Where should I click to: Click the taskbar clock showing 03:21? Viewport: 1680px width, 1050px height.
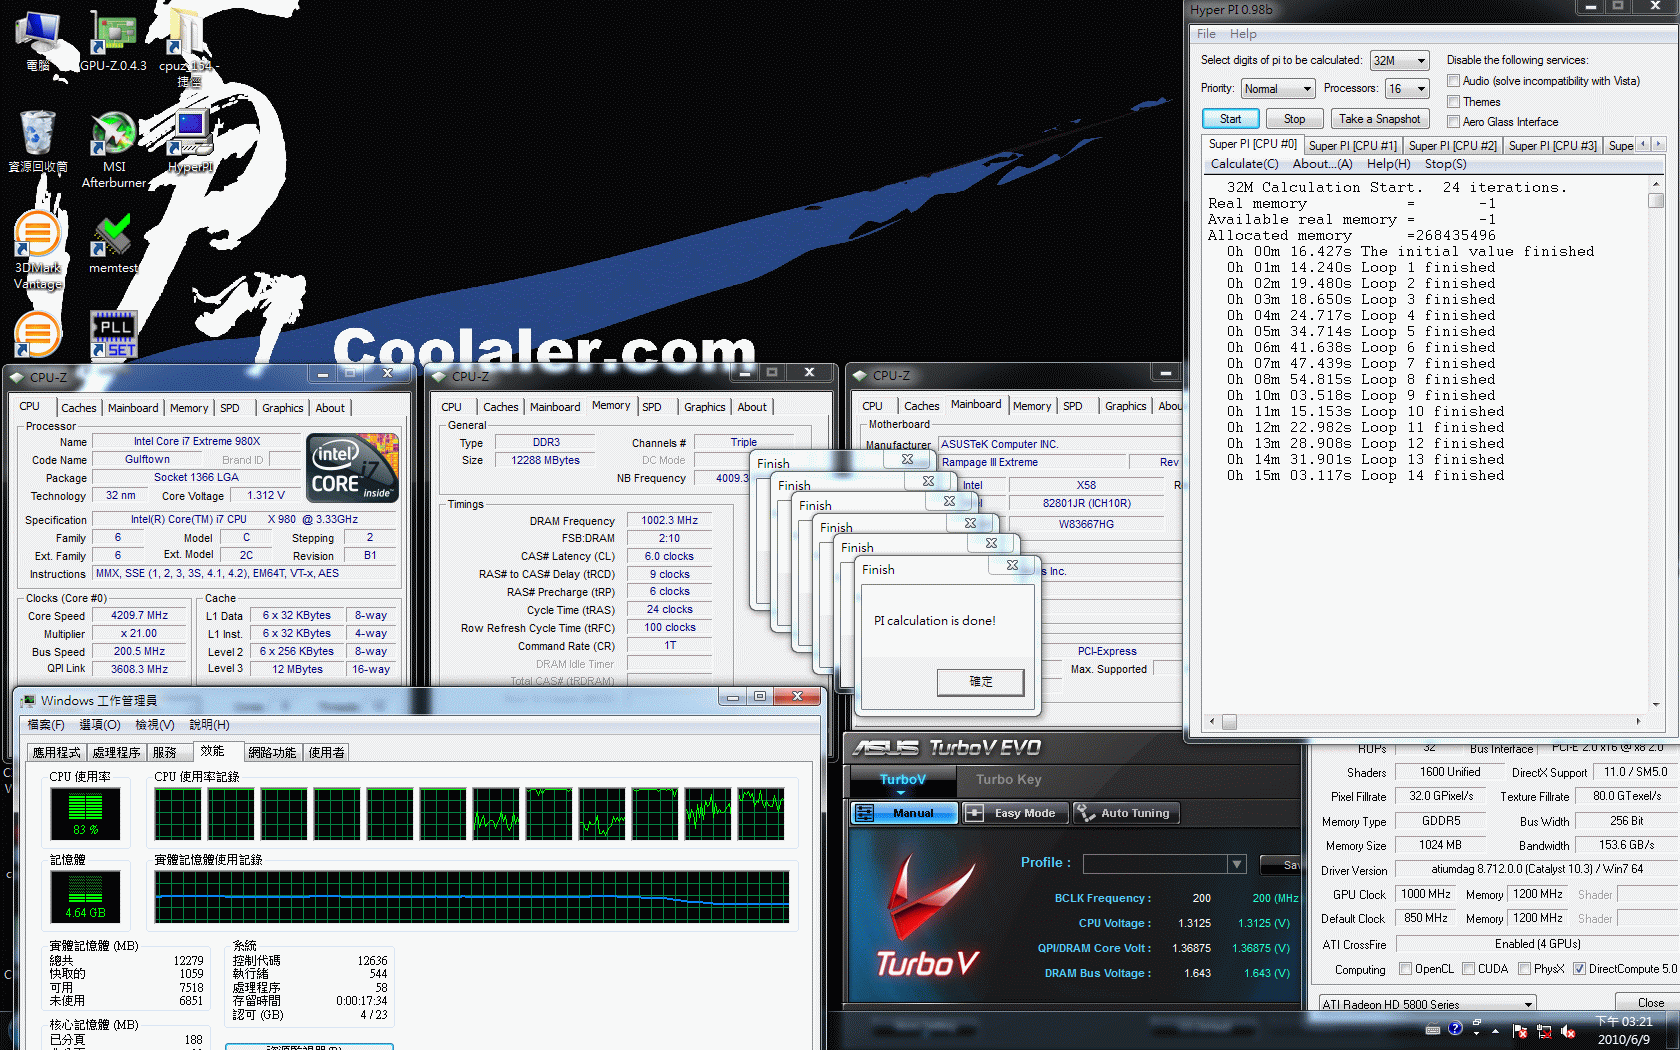pos(1624,1030)
